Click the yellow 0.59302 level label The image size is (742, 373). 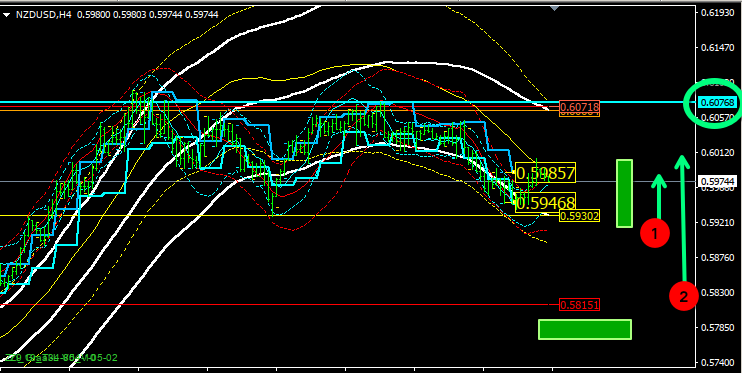click(579, 216)
